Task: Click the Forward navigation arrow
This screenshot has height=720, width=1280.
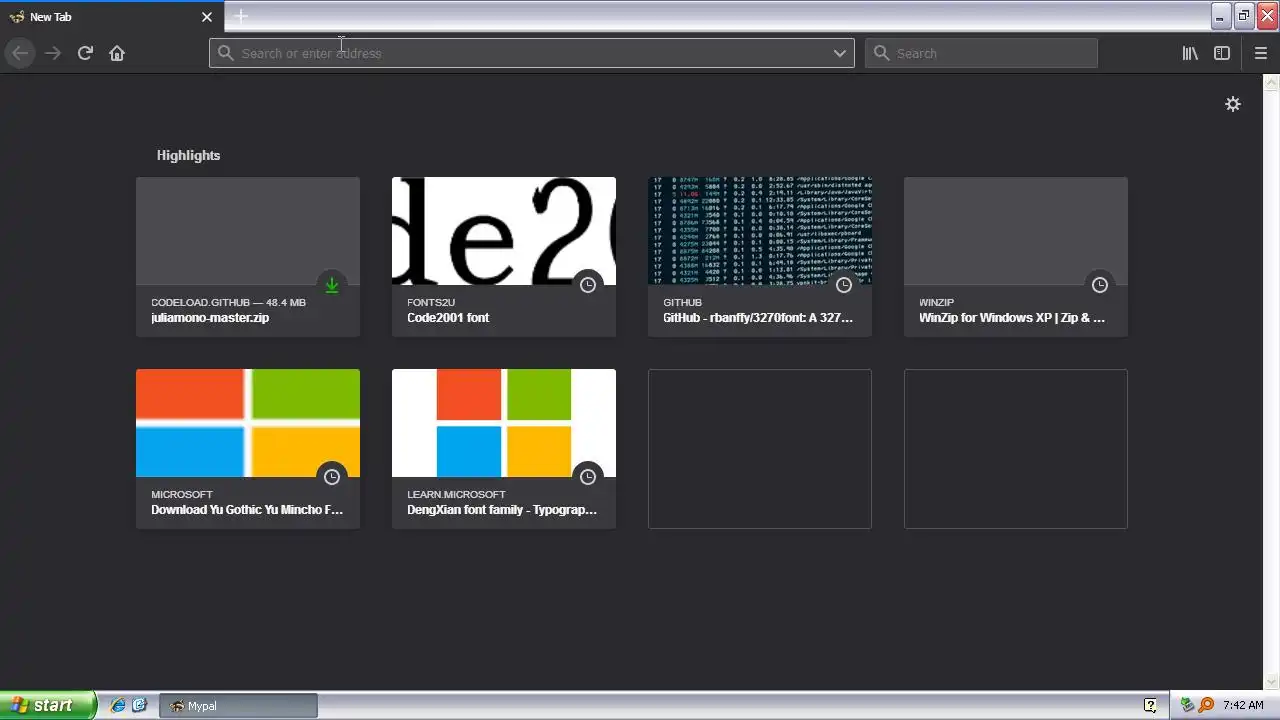Action: 53,53
